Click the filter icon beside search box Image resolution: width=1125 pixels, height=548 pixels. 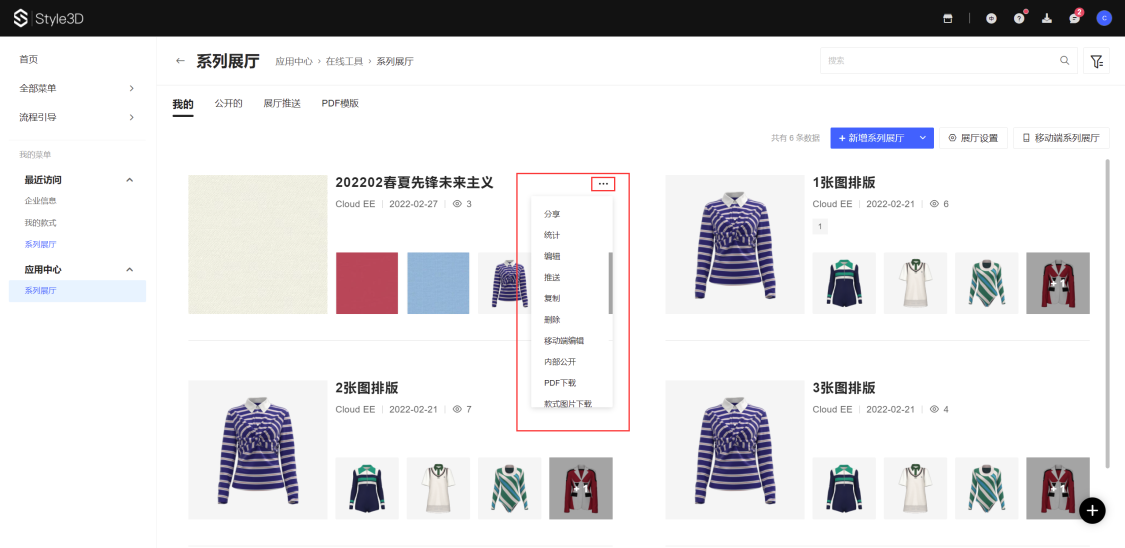(x=1097, y=61)
